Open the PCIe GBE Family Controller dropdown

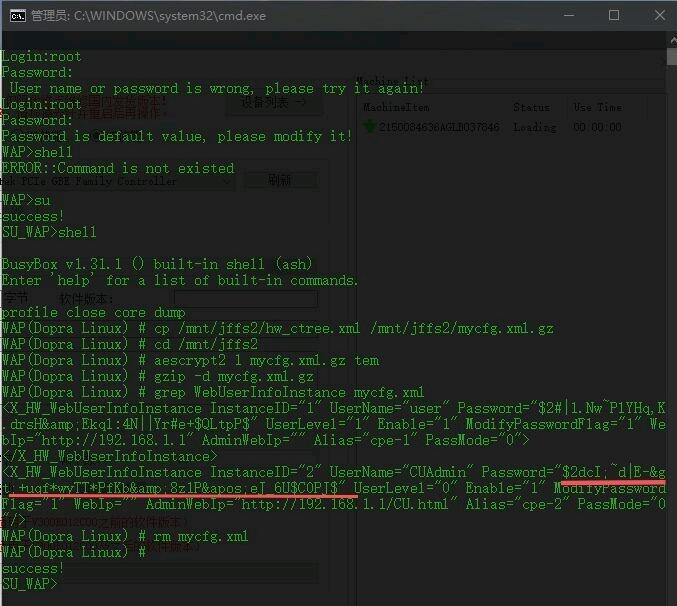(117, 181)
